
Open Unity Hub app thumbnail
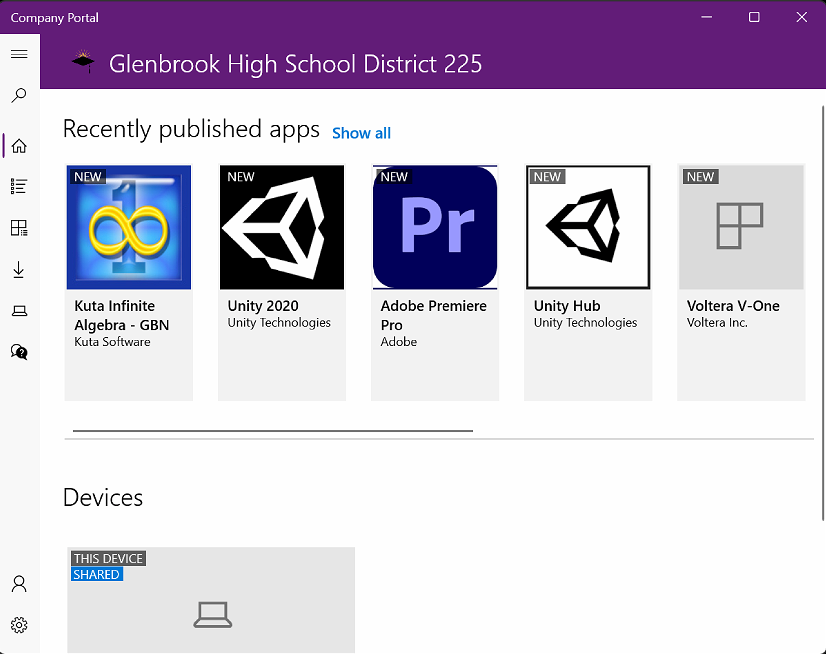588,227
